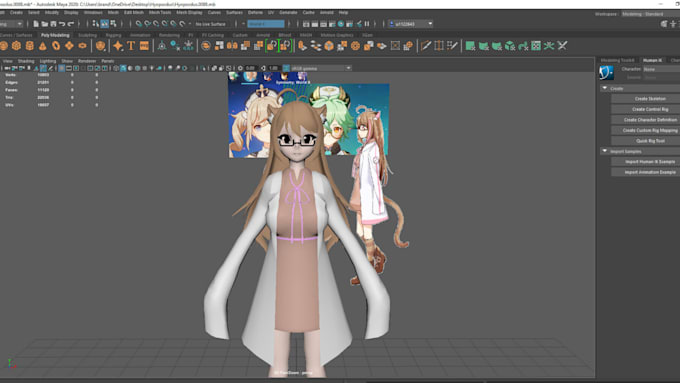
Task: Click the gamma value field
Action: [274, 68]
